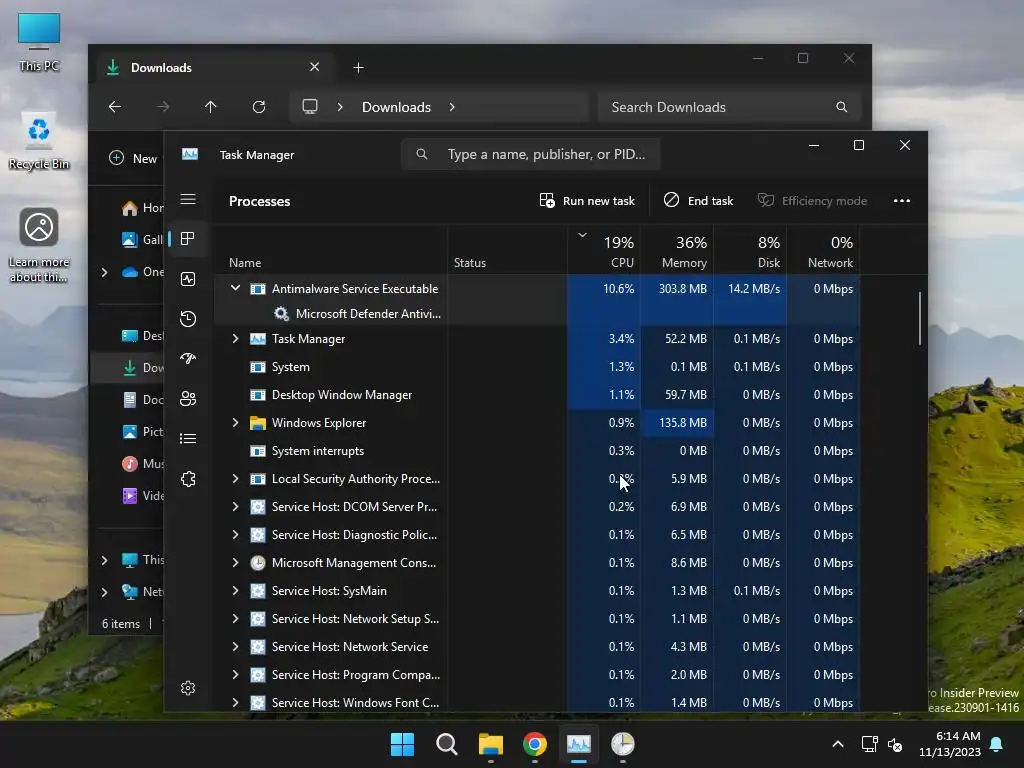Click New button in File Explorer
The image size is (1024, 768).
(133, 158)
